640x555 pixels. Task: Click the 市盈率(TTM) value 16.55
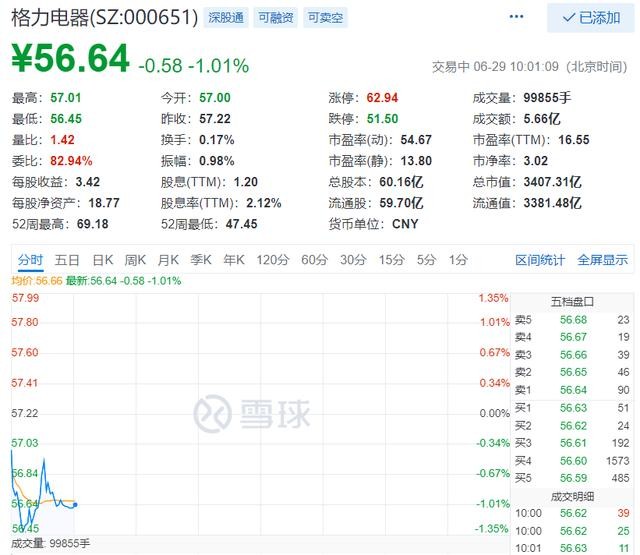click(574, 140)
